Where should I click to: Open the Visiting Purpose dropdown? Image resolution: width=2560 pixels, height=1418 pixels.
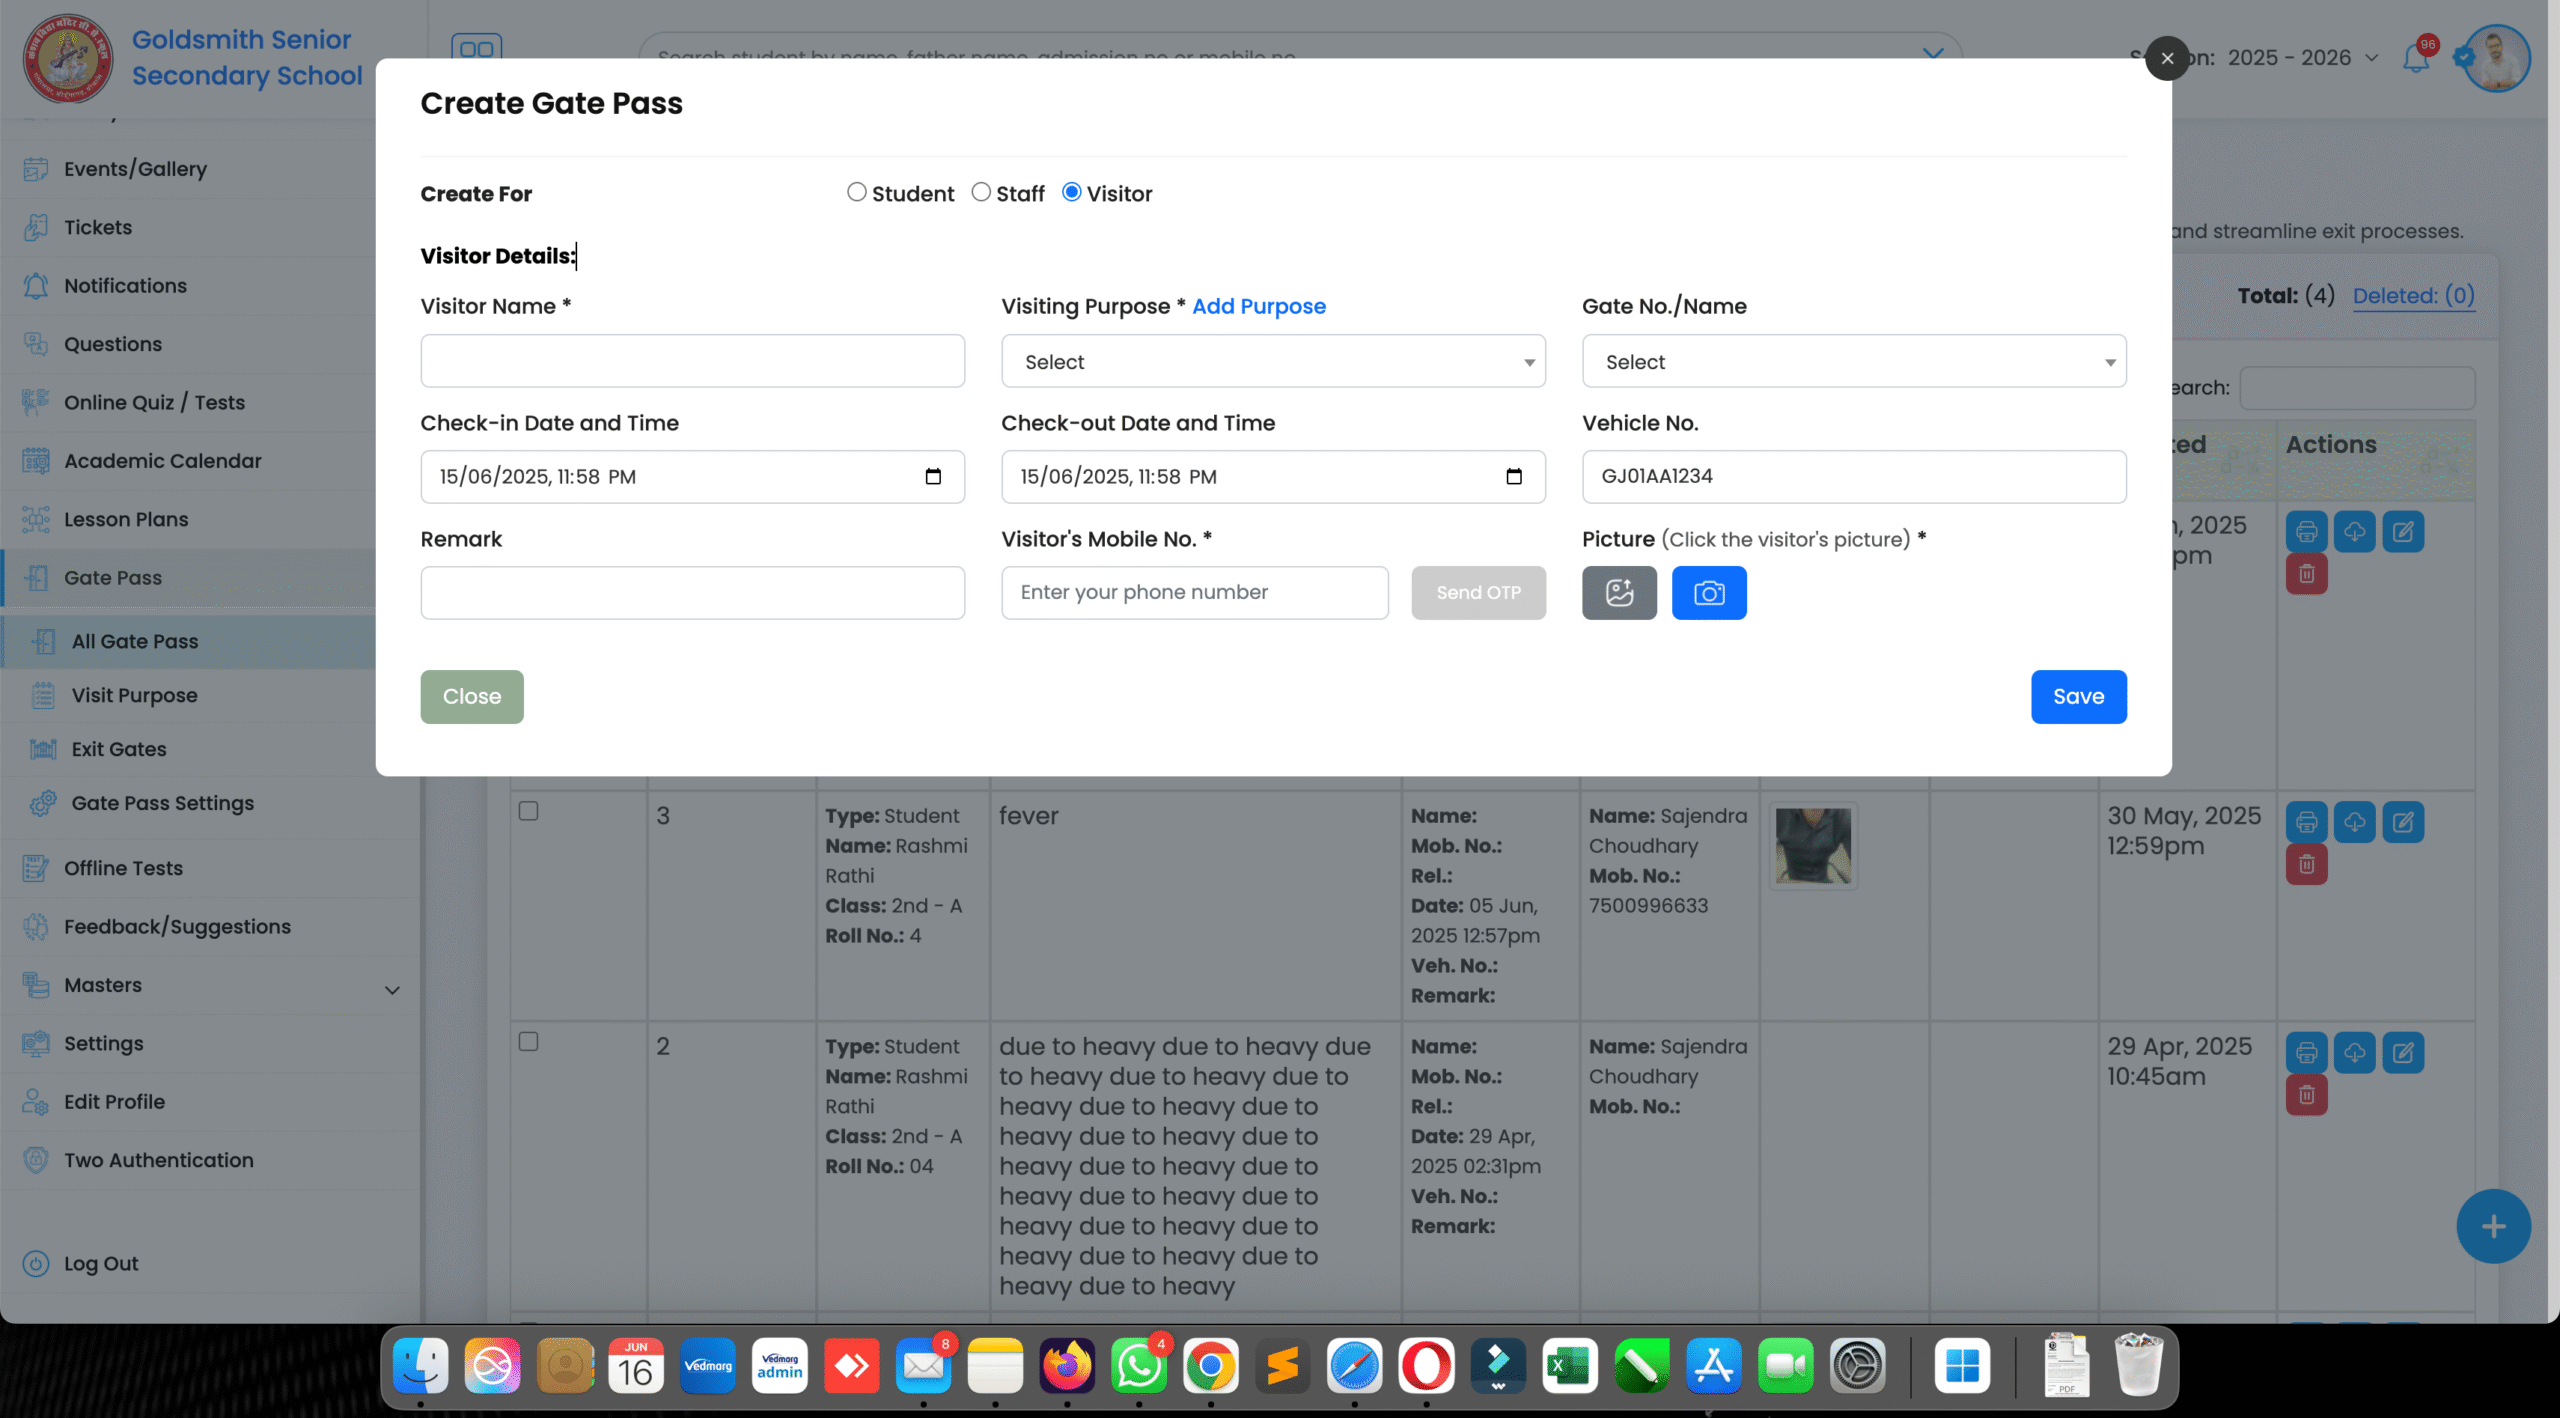click(x=1272, y=361)
